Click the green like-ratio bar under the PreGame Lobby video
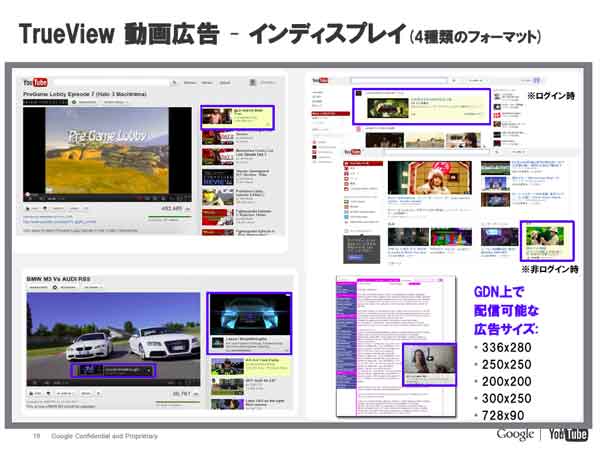This screenshot has height=450, width=600. 170,217
